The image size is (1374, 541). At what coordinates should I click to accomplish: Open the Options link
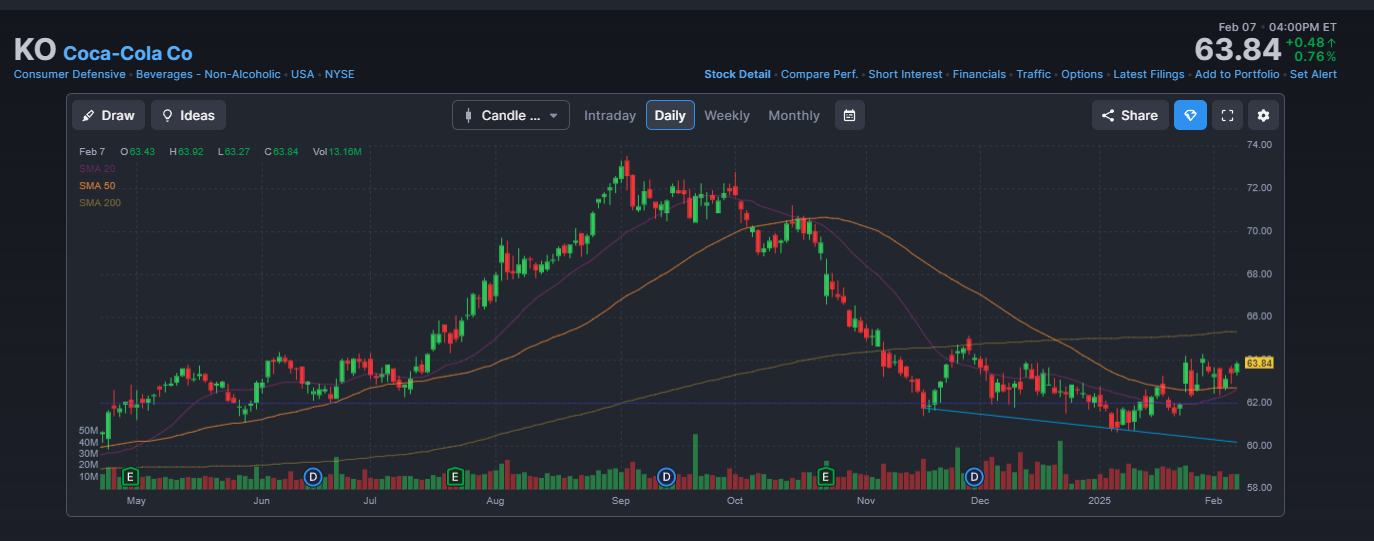pyautogui.click(x=1082, y=74)
